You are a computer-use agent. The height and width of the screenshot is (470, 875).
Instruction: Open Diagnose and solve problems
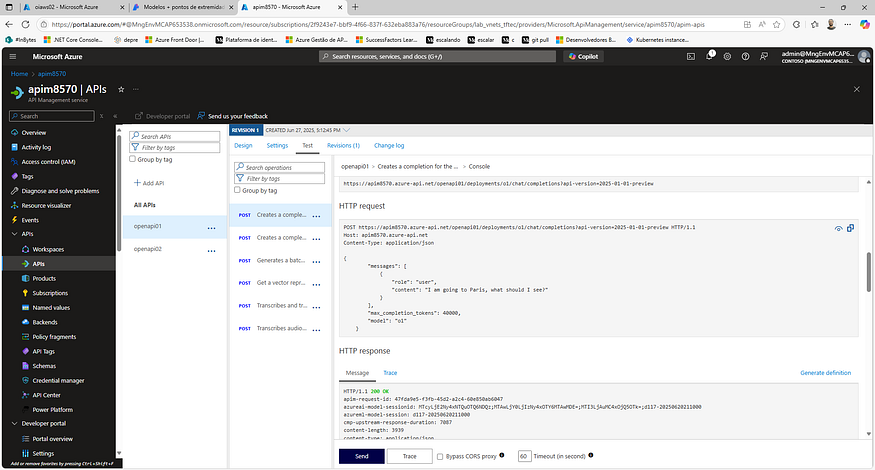pyautogui.click(x=60, y=191)
